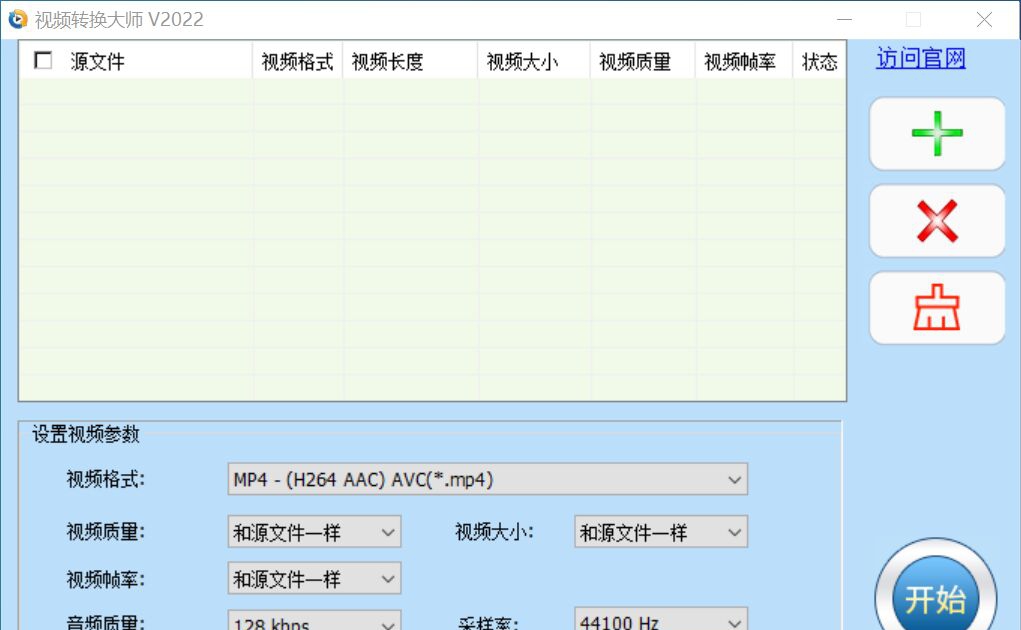The height and width of the screenshot is (630, 1021).
Task: Click the 状态 column header
Action: coord(819,60)
